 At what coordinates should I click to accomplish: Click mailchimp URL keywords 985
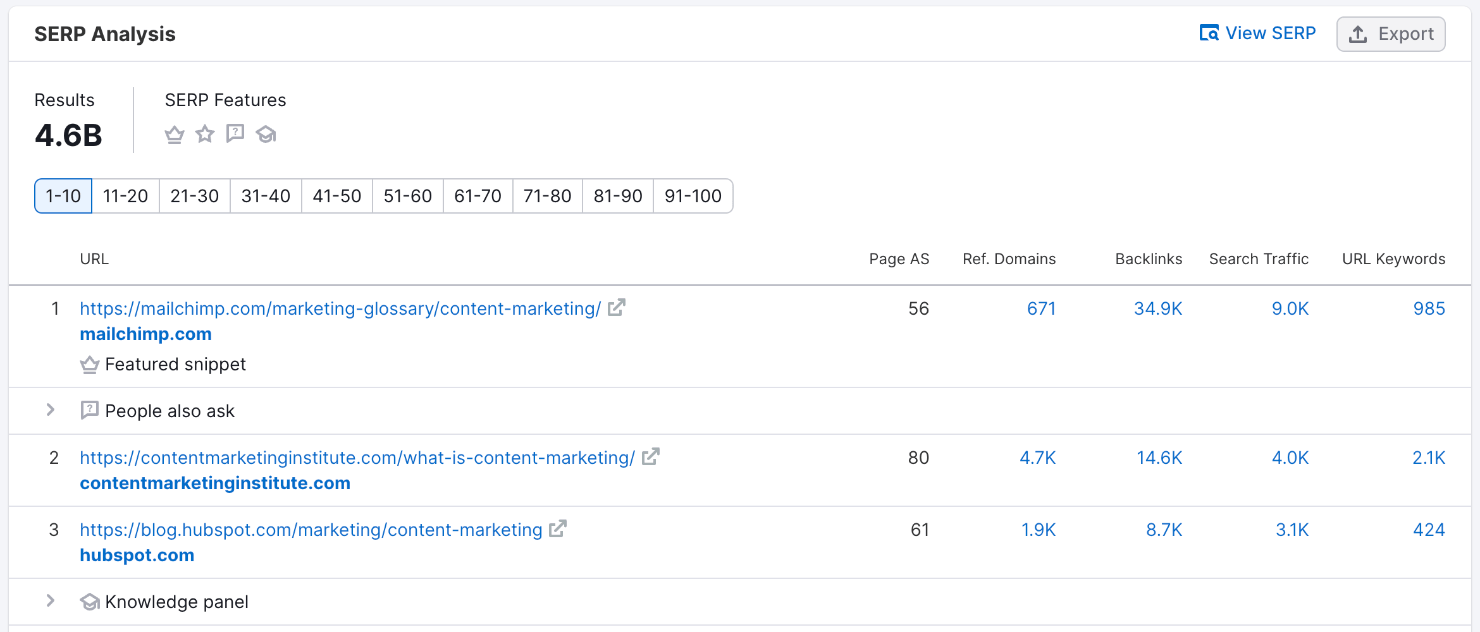[x=1429, y=309]
